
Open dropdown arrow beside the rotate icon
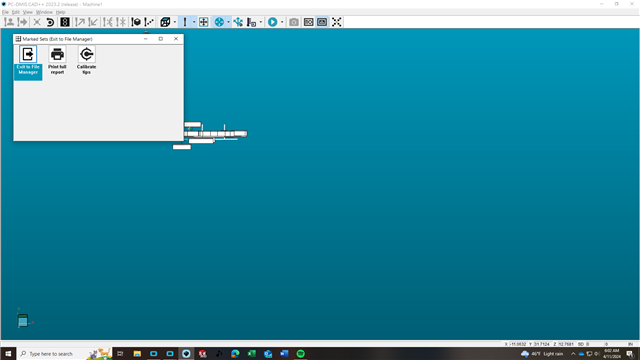(228, 22)
